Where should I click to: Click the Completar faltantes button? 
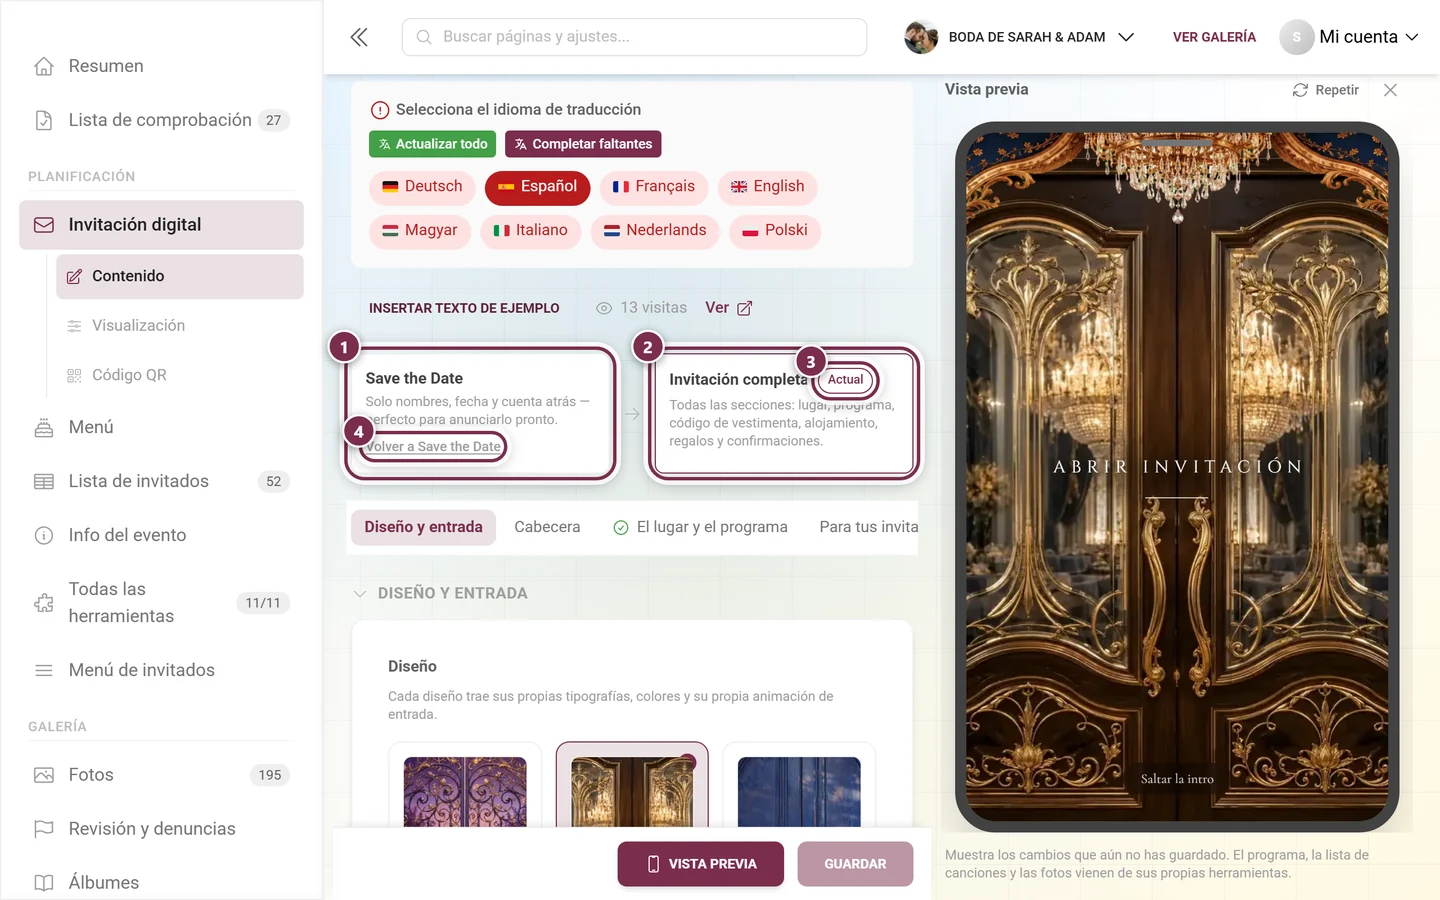tap(583, 144)
